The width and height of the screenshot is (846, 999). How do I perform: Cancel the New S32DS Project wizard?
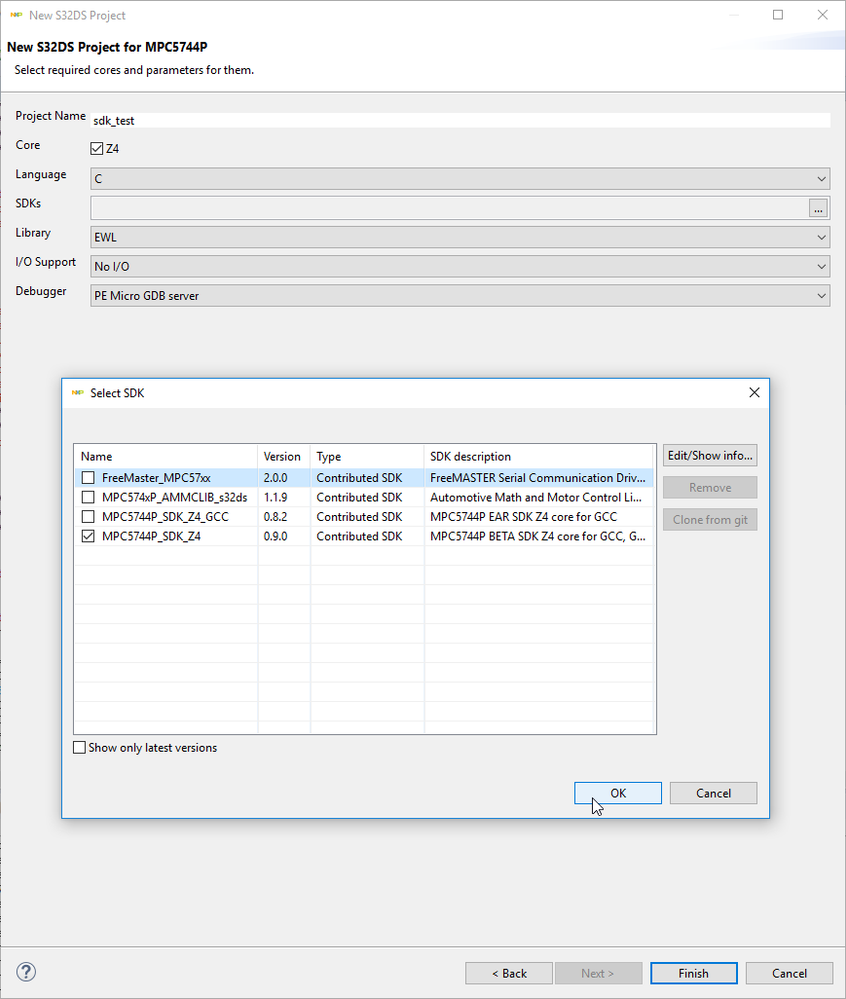(789, 973)
